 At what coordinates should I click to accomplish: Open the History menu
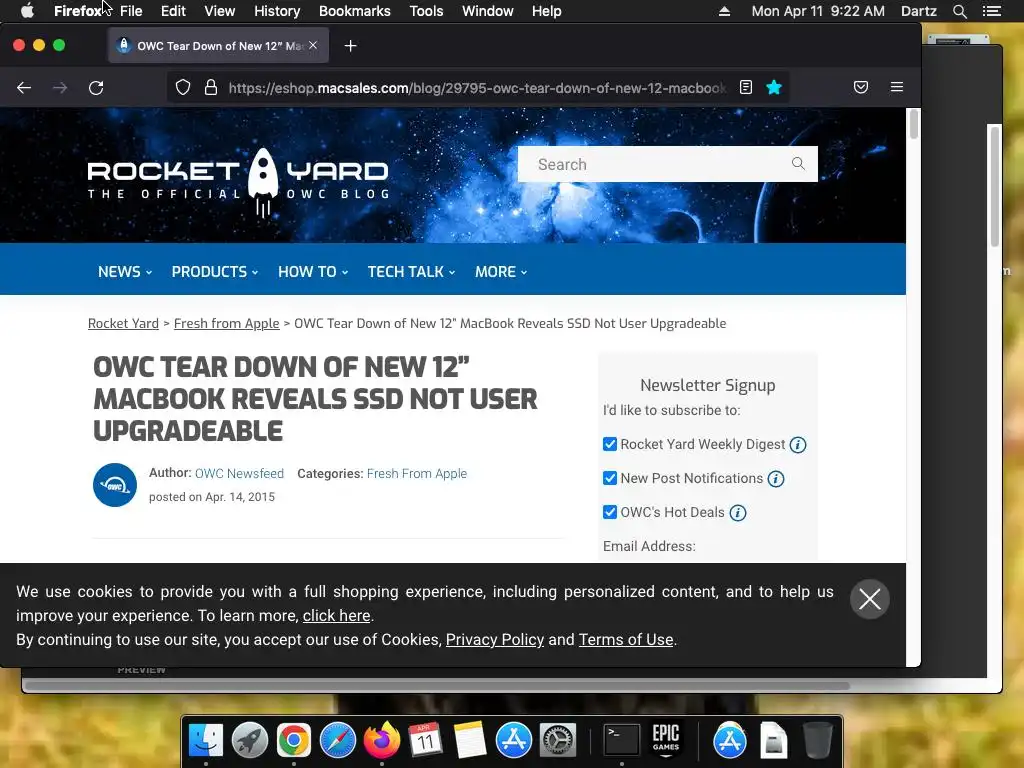(277, 11)
